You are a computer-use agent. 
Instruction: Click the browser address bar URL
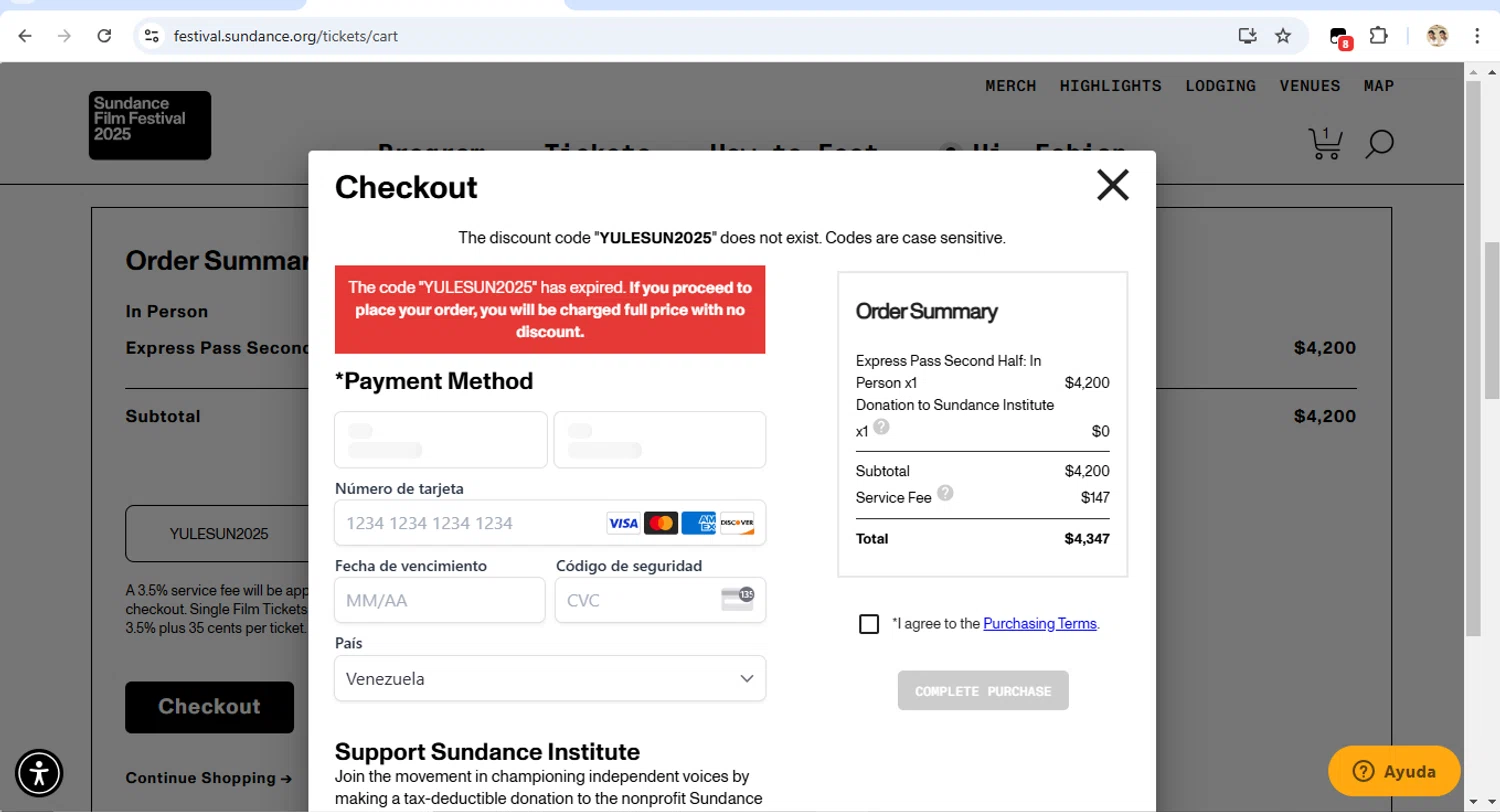click(x=285, y=36)
